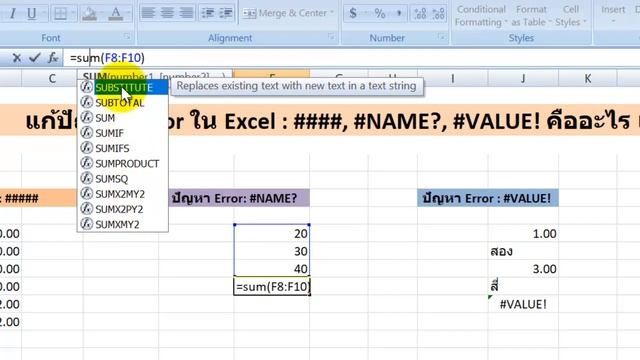Open Font dialog launcher

[x=127, y=37]
